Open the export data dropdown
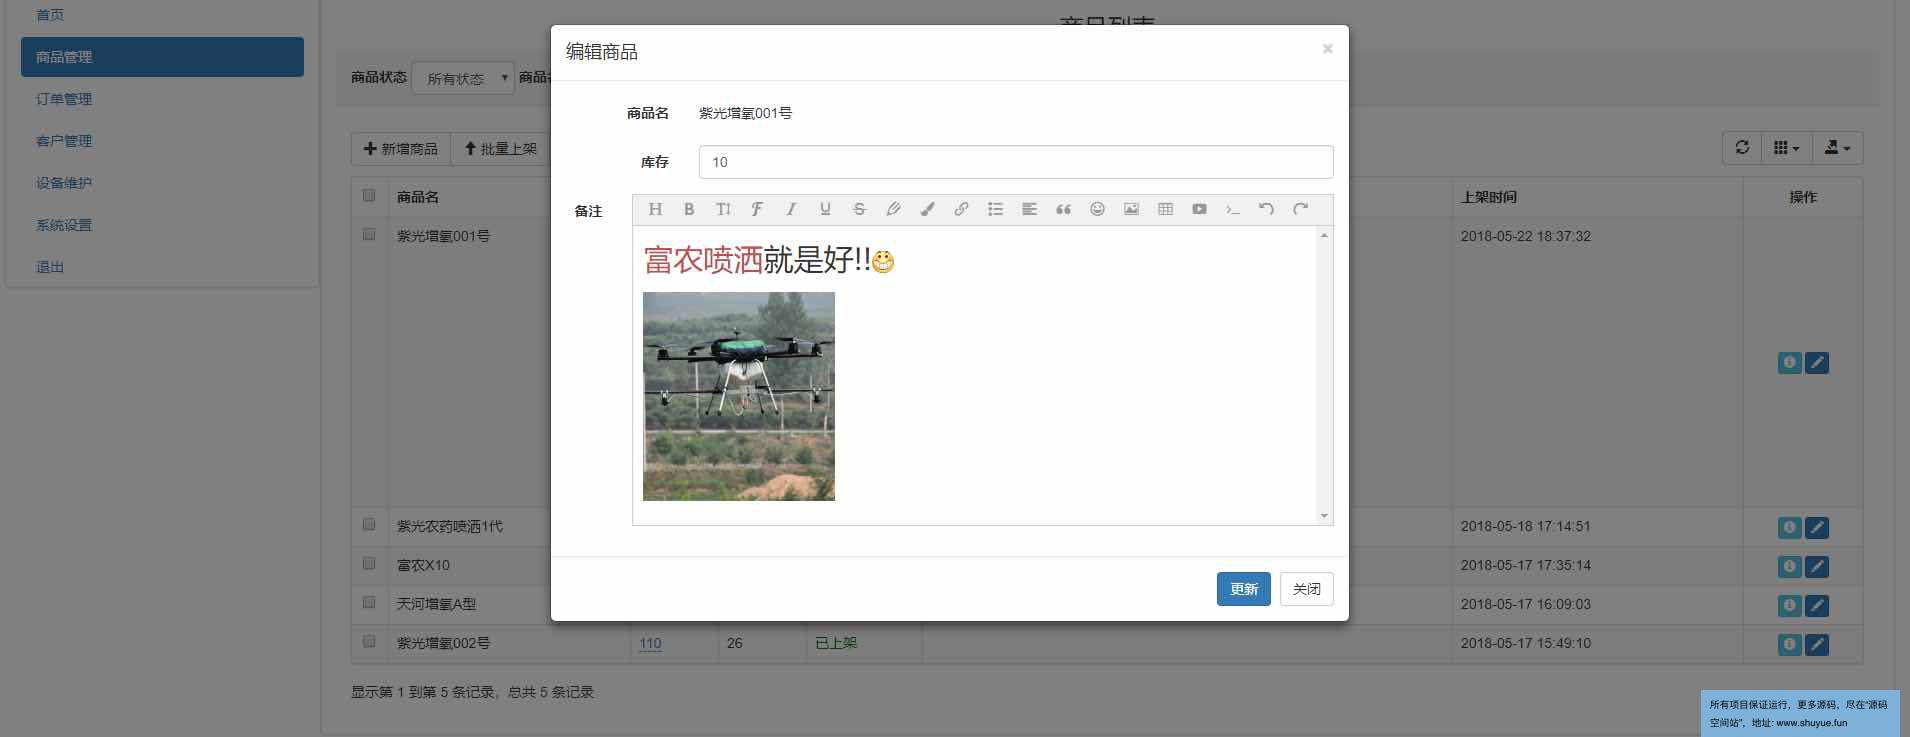 click(1837, 148)
